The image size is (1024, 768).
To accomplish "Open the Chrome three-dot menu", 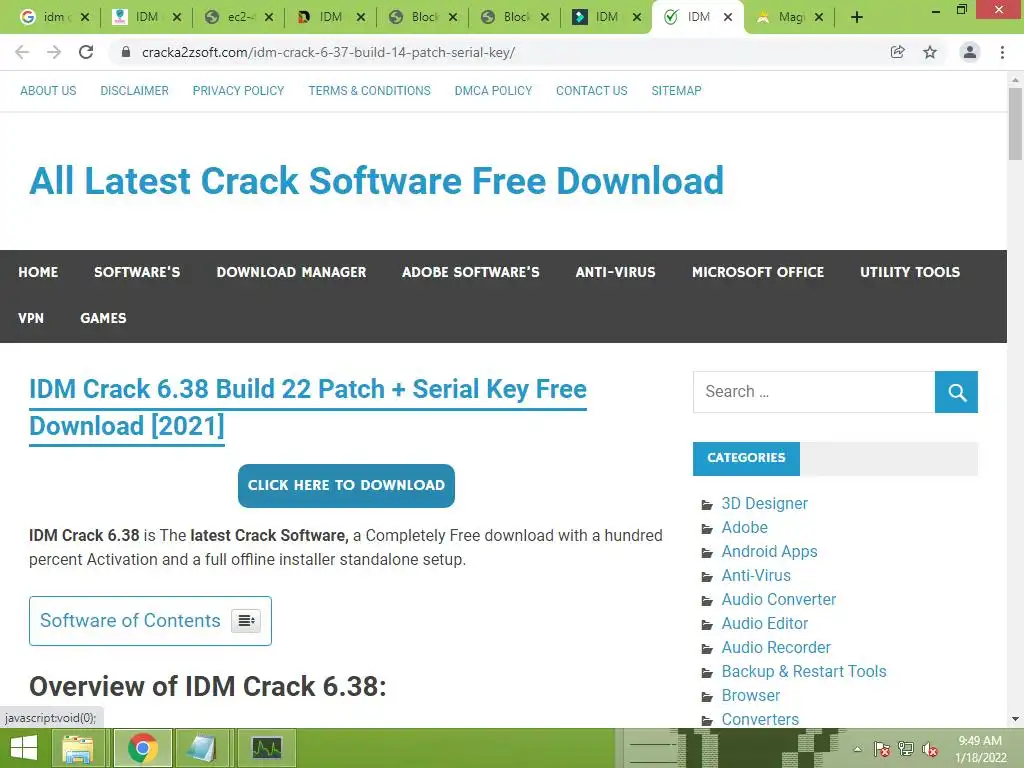I will [1002, 52].
